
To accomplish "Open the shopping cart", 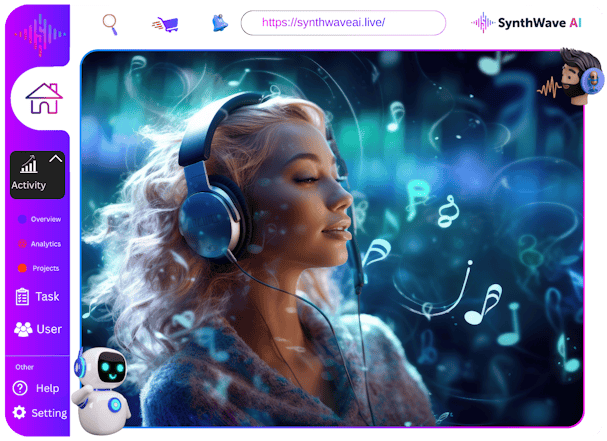I will click(164, 23).
